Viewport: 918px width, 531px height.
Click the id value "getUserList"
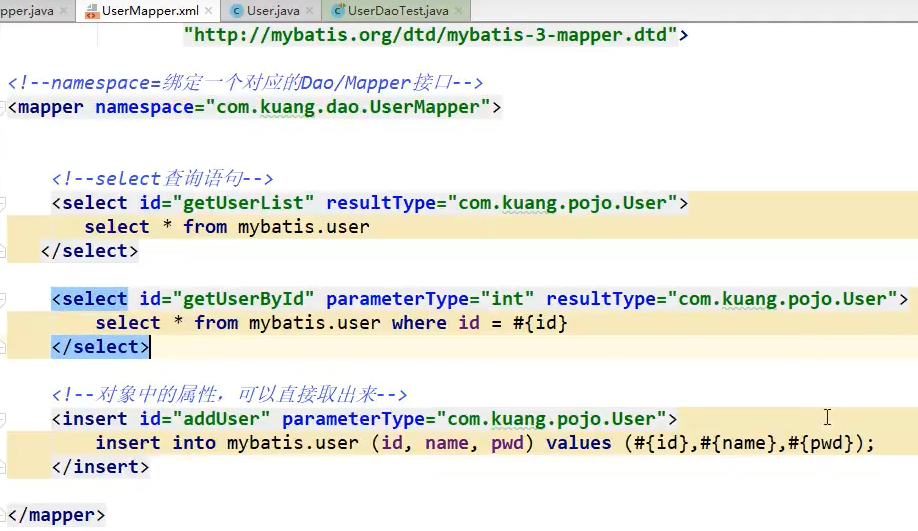coord(243,203)
